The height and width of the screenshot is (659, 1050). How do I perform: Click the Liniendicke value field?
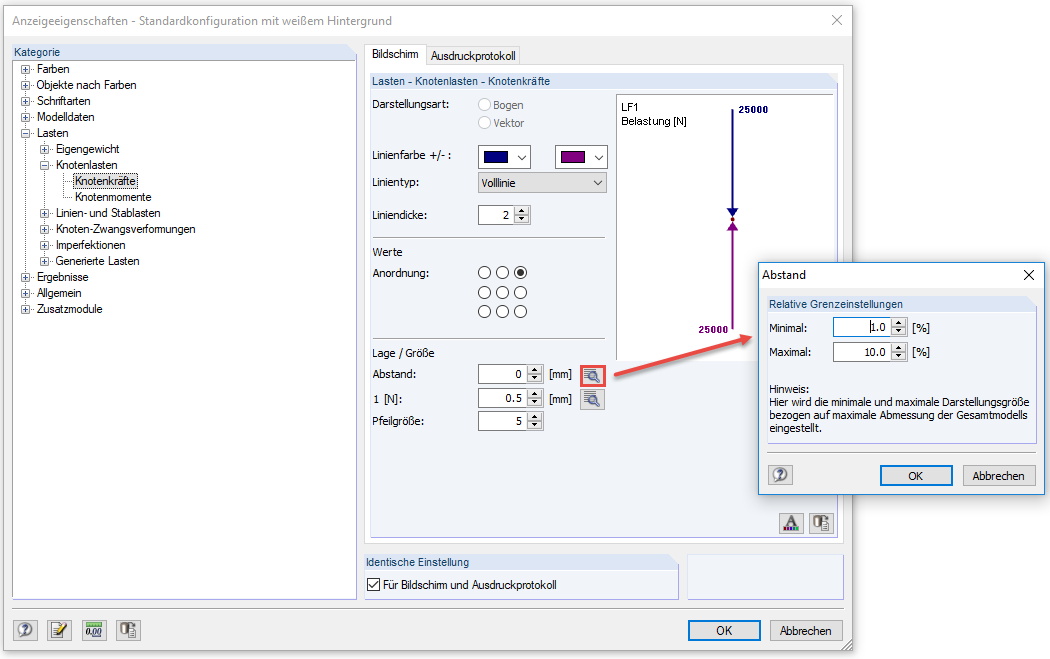(x=496, y=215)
